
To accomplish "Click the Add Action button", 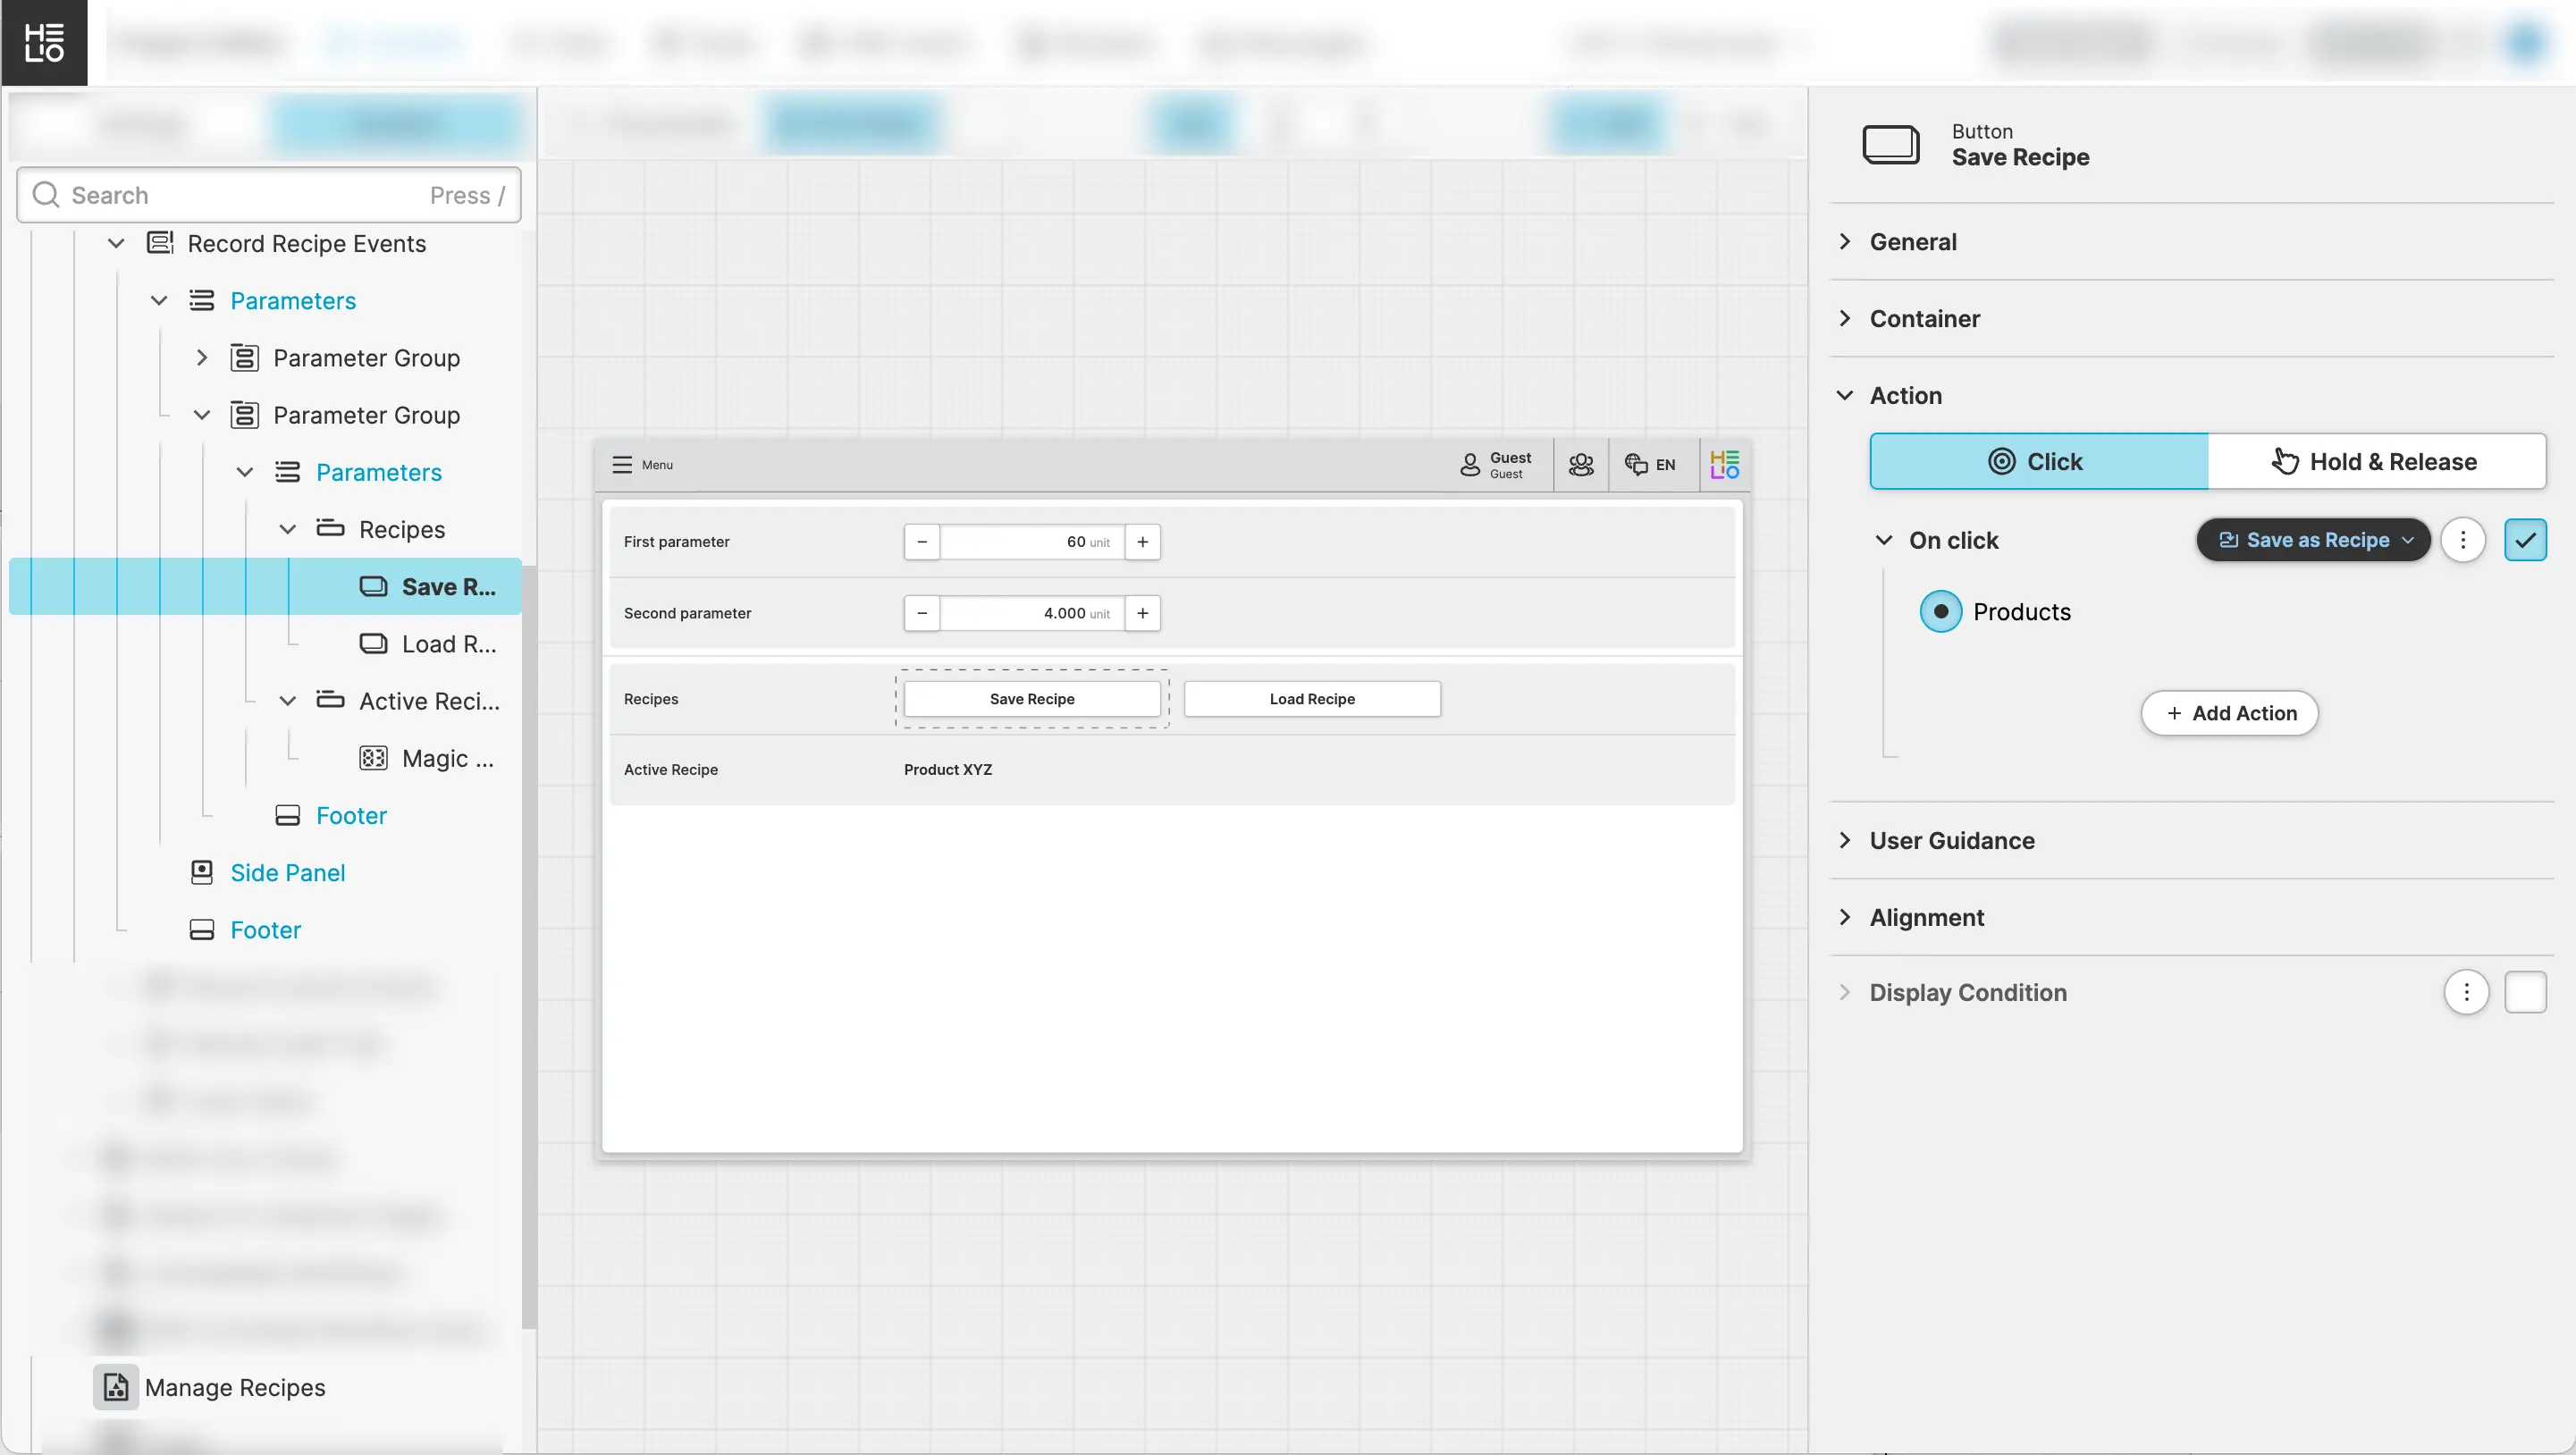I will [2229, 713].
